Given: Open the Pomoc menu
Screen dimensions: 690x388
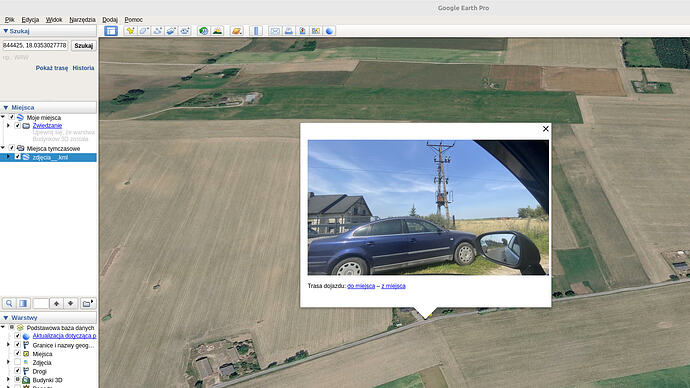Looking at the screenshot, I should [133, 20].
